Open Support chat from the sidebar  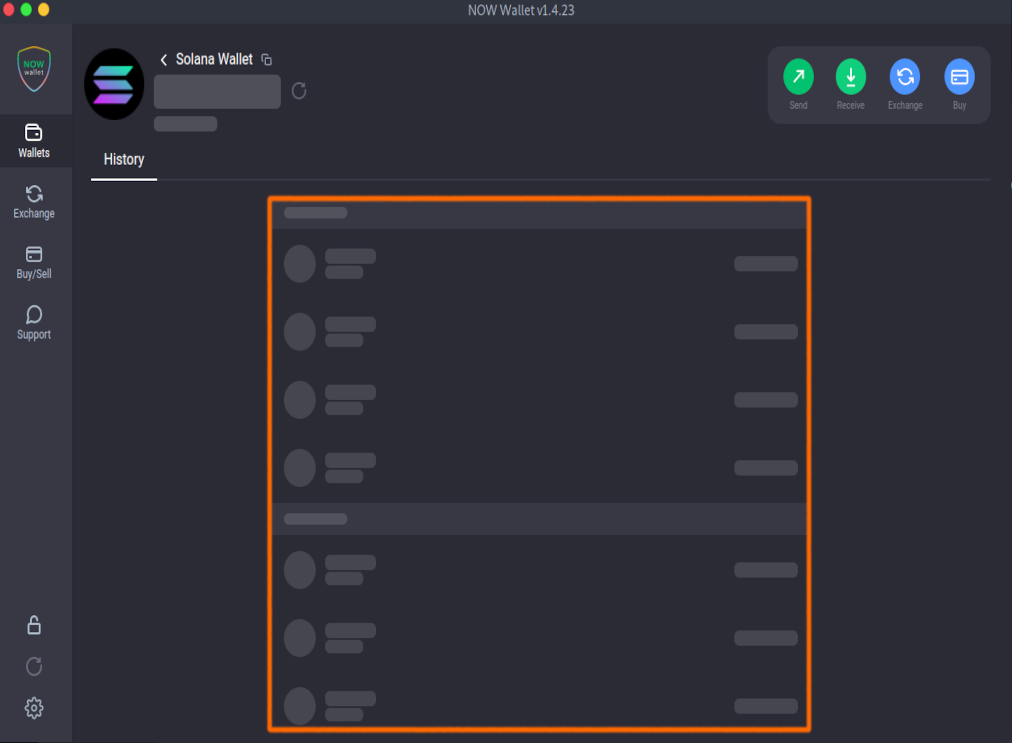pyautogui.click(x=34, y=323)
